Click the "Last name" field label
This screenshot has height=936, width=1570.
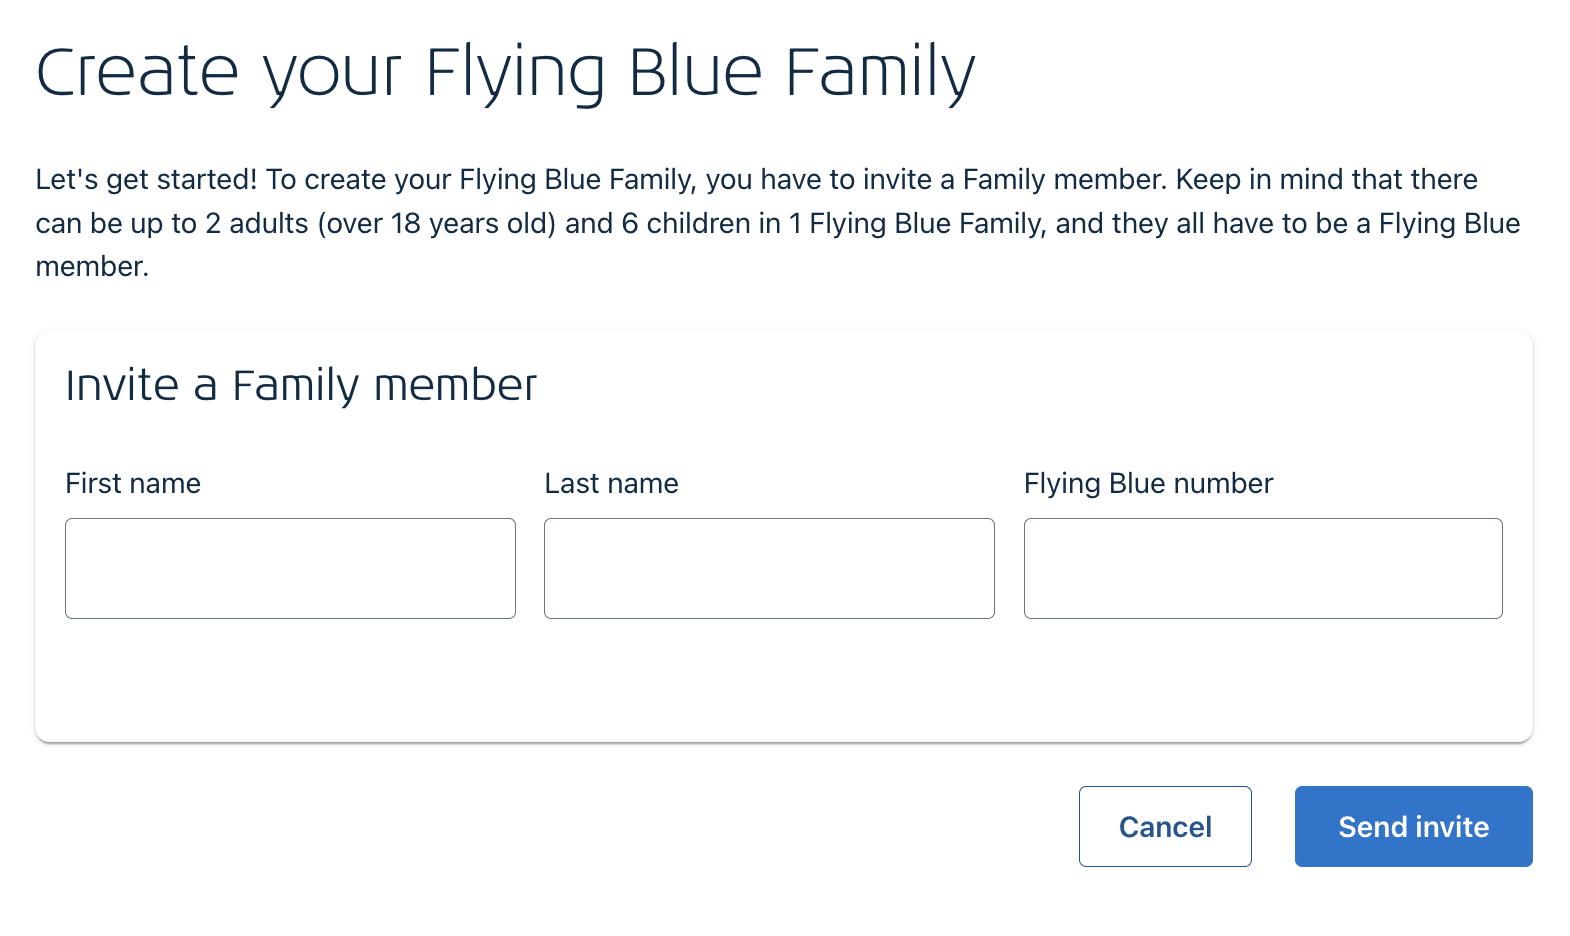click(x=611, y=484)
